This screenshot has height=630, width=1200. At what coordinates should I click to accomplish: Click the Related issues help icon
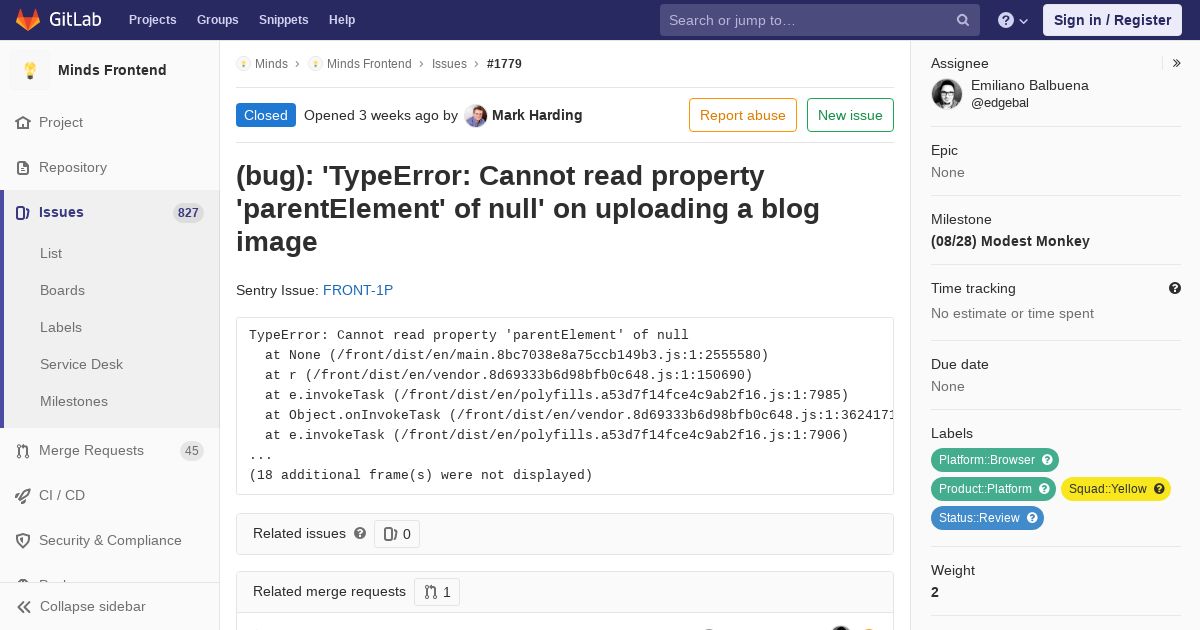(360, 534)
